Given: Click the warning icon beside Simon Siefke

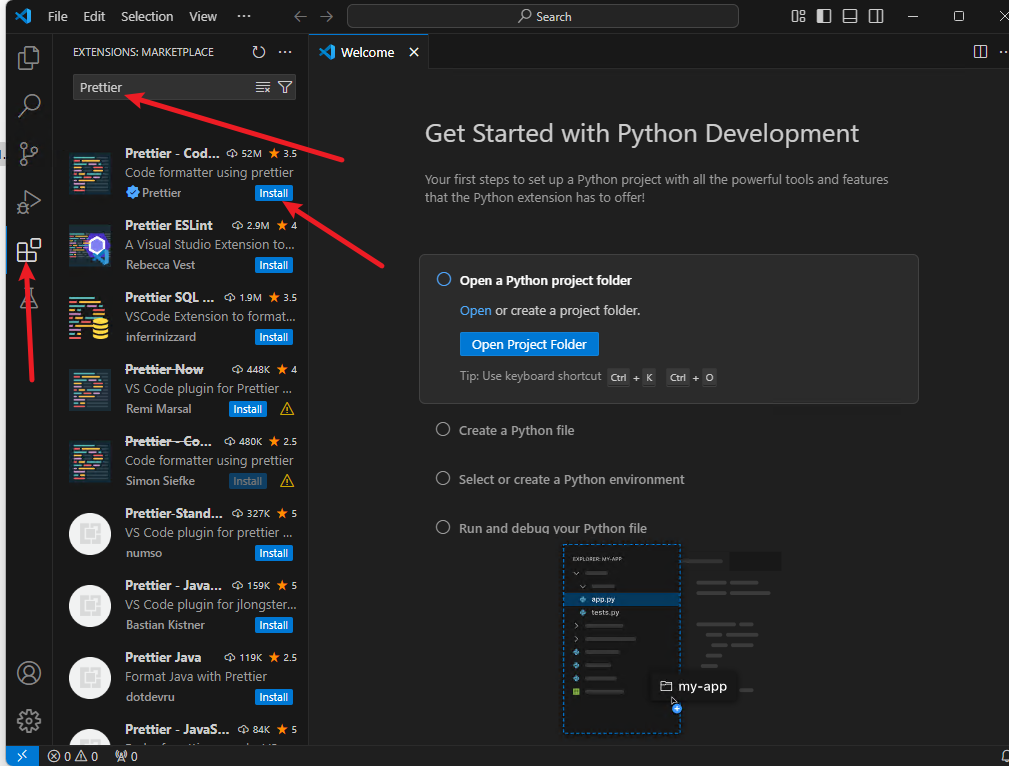Looking at the screenshot, I should coord(287,481).
